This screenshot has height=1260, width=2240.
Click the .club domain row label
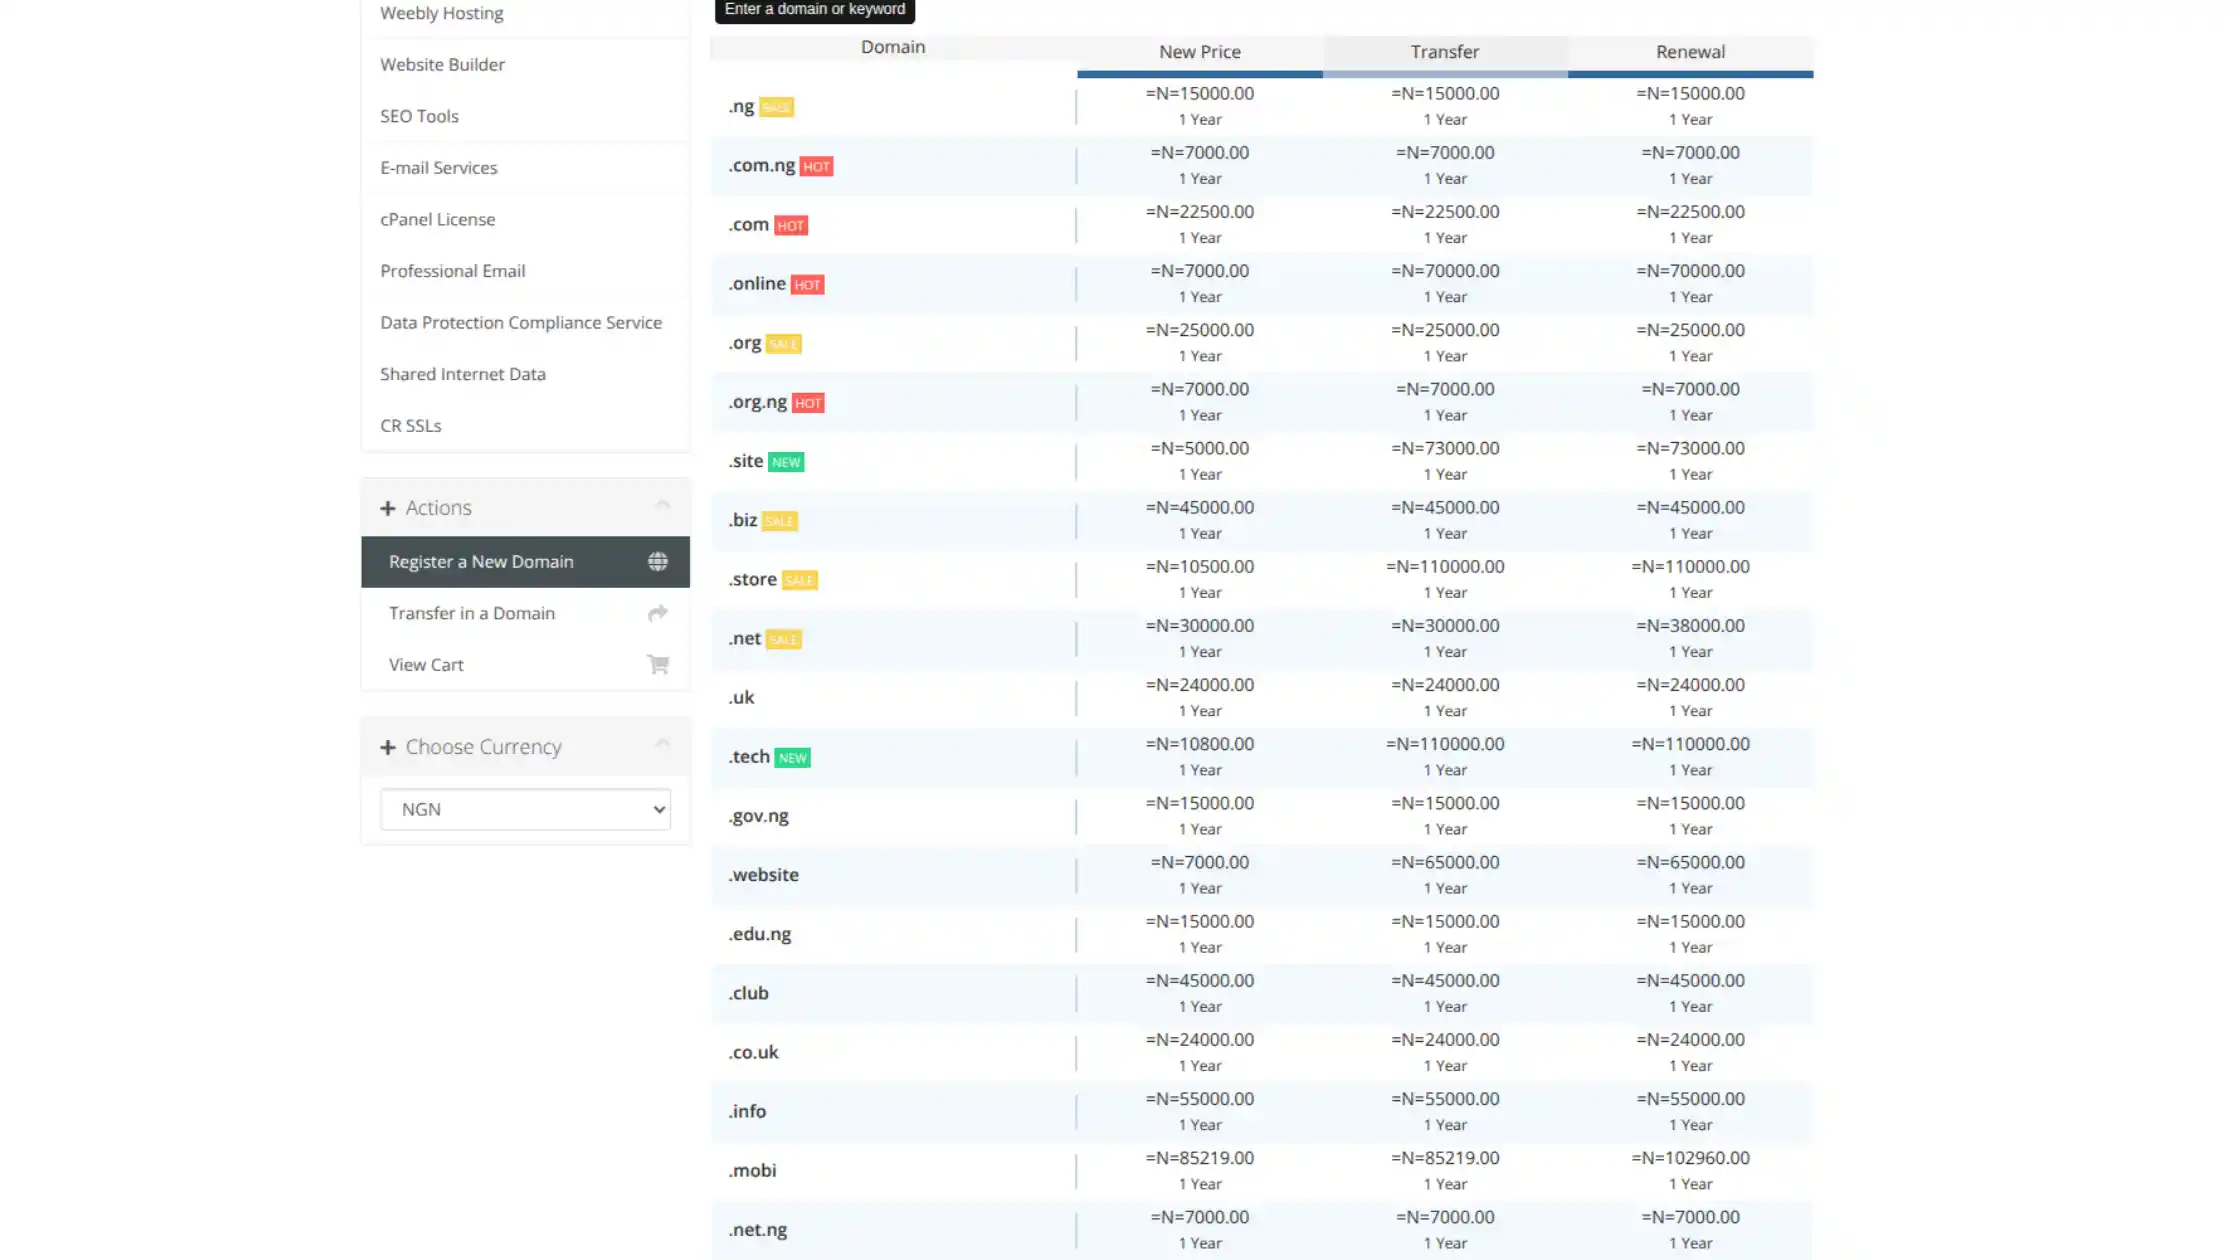pos(748,993)
